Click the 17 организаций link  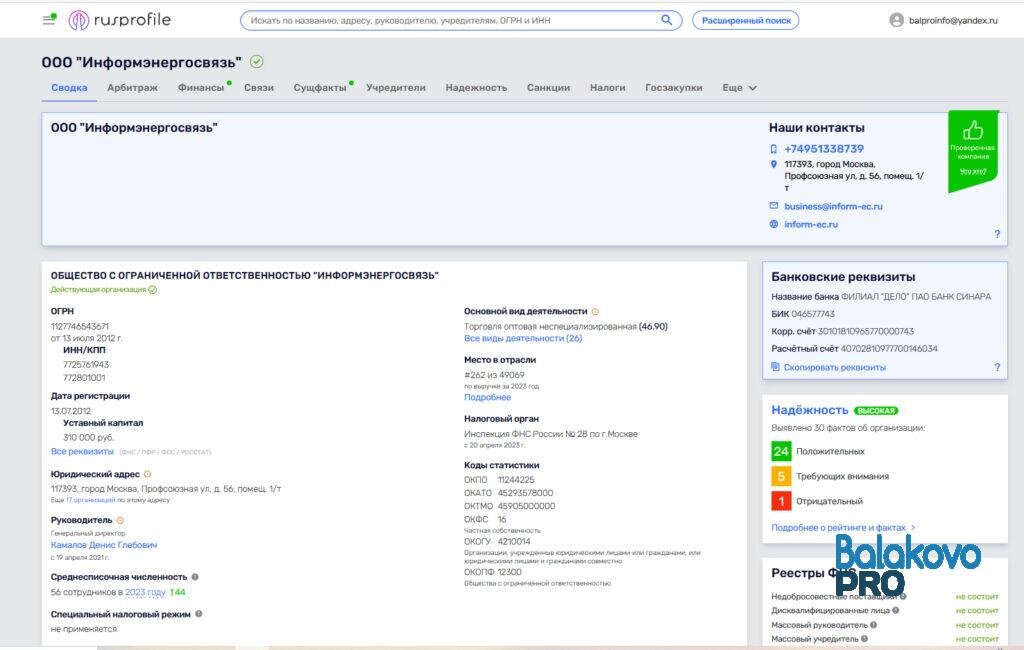[90, 500]
